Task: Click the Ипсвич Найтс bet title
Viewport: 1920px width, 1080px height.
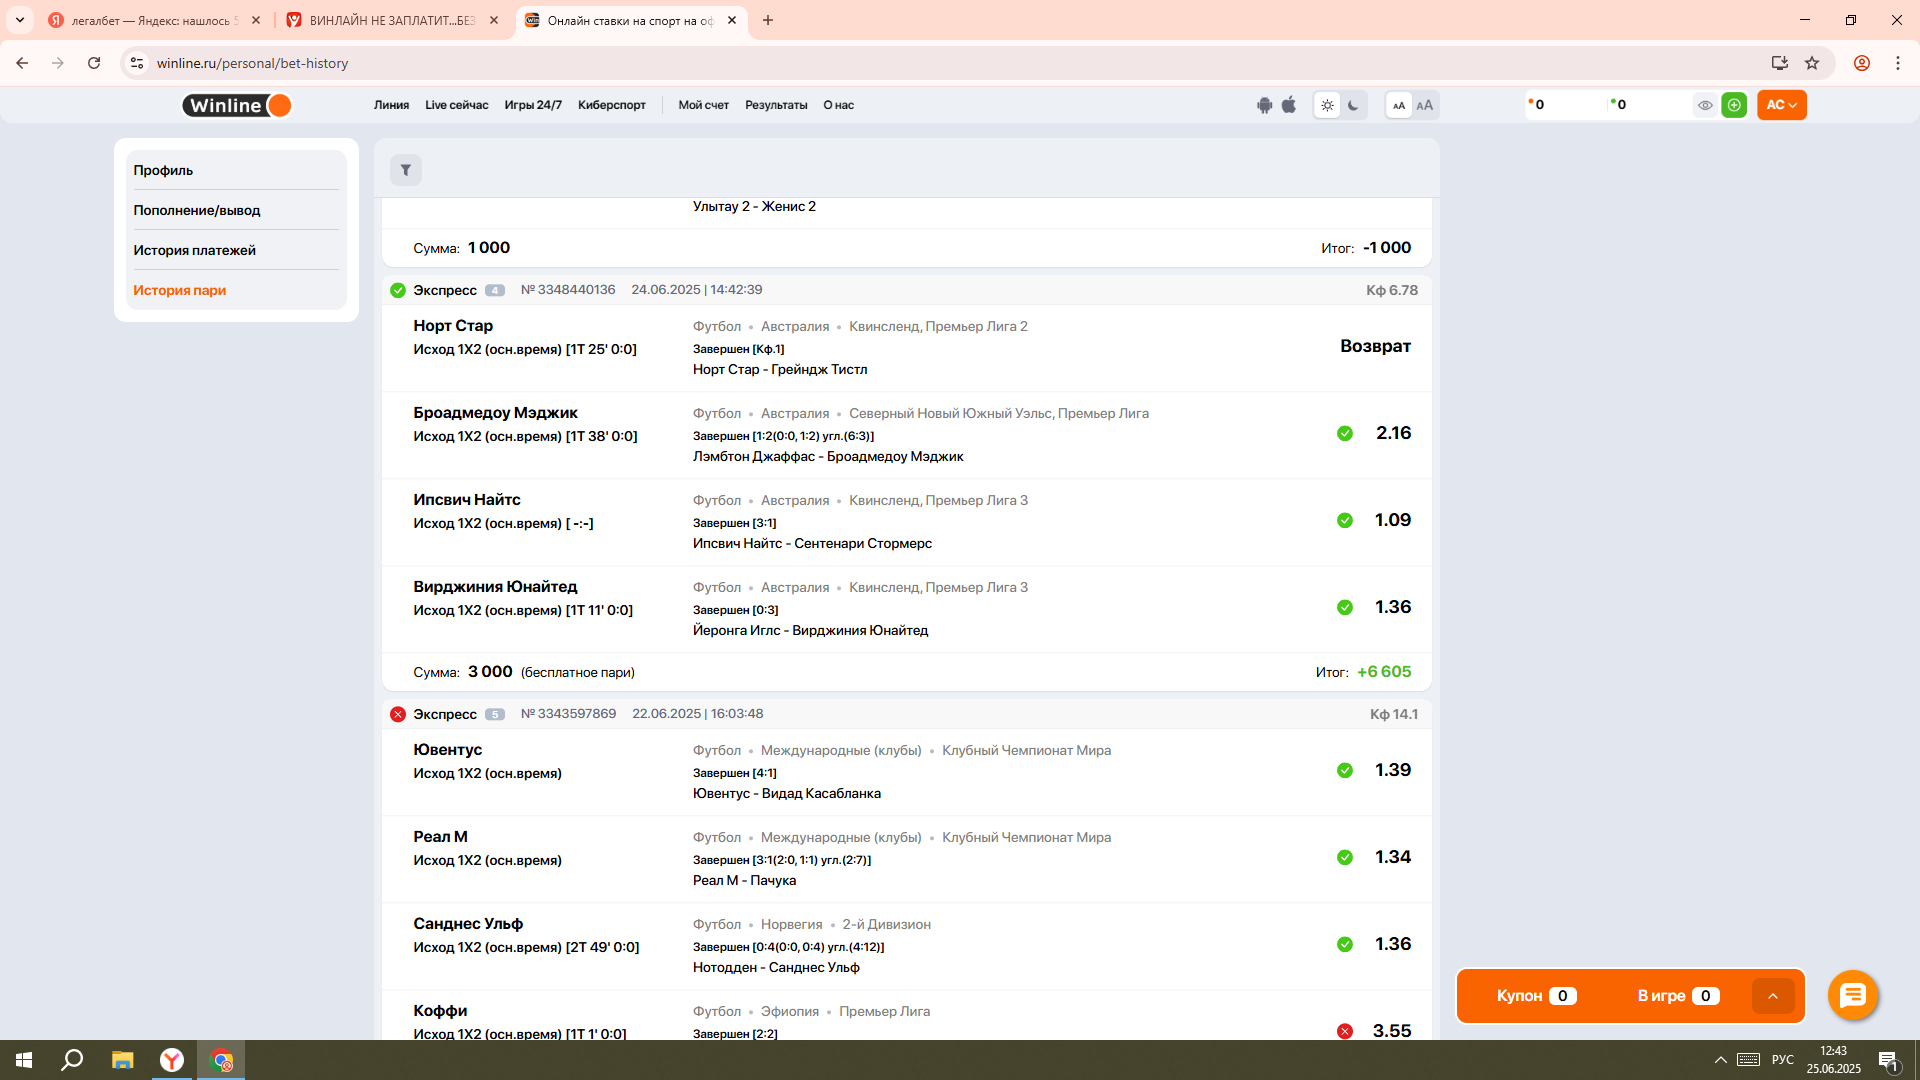Action: (x=467, y=500)
